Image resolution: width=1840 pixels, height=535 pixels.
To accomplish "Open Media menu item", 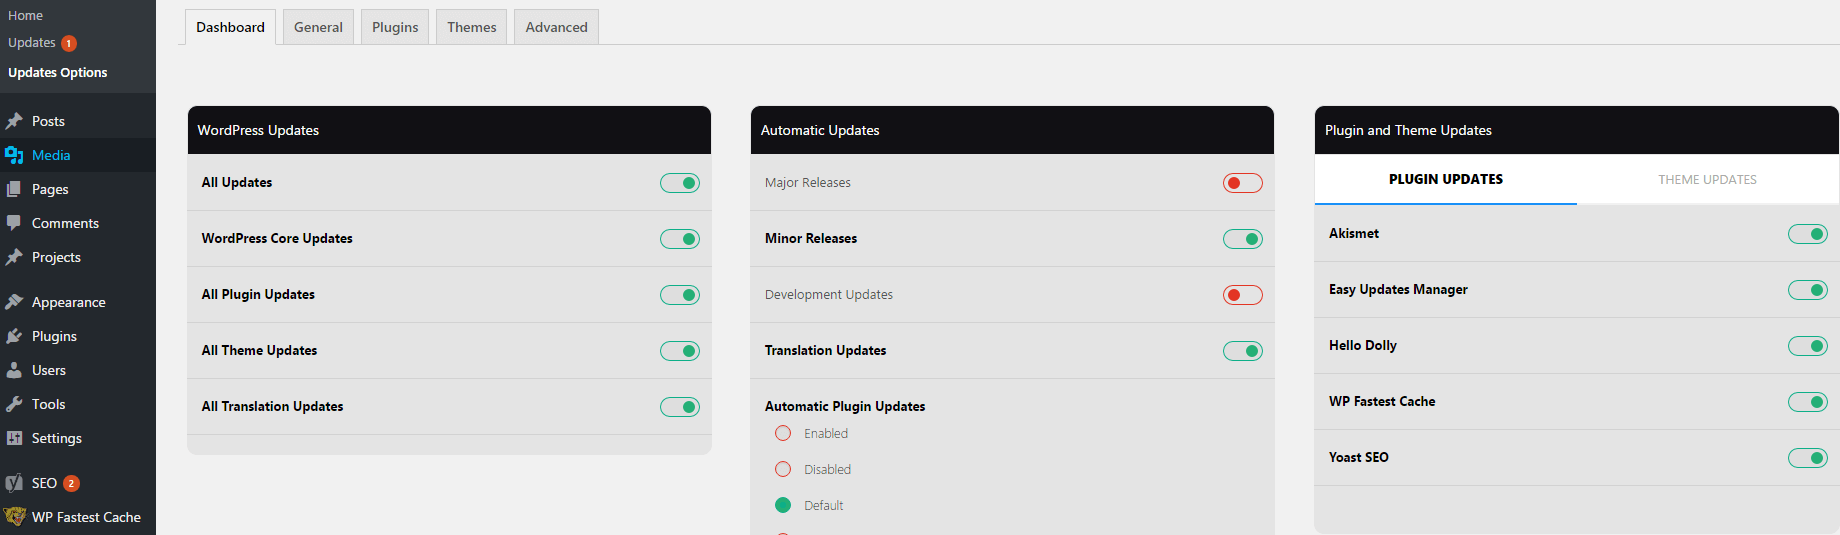I will tap(78, 155).
